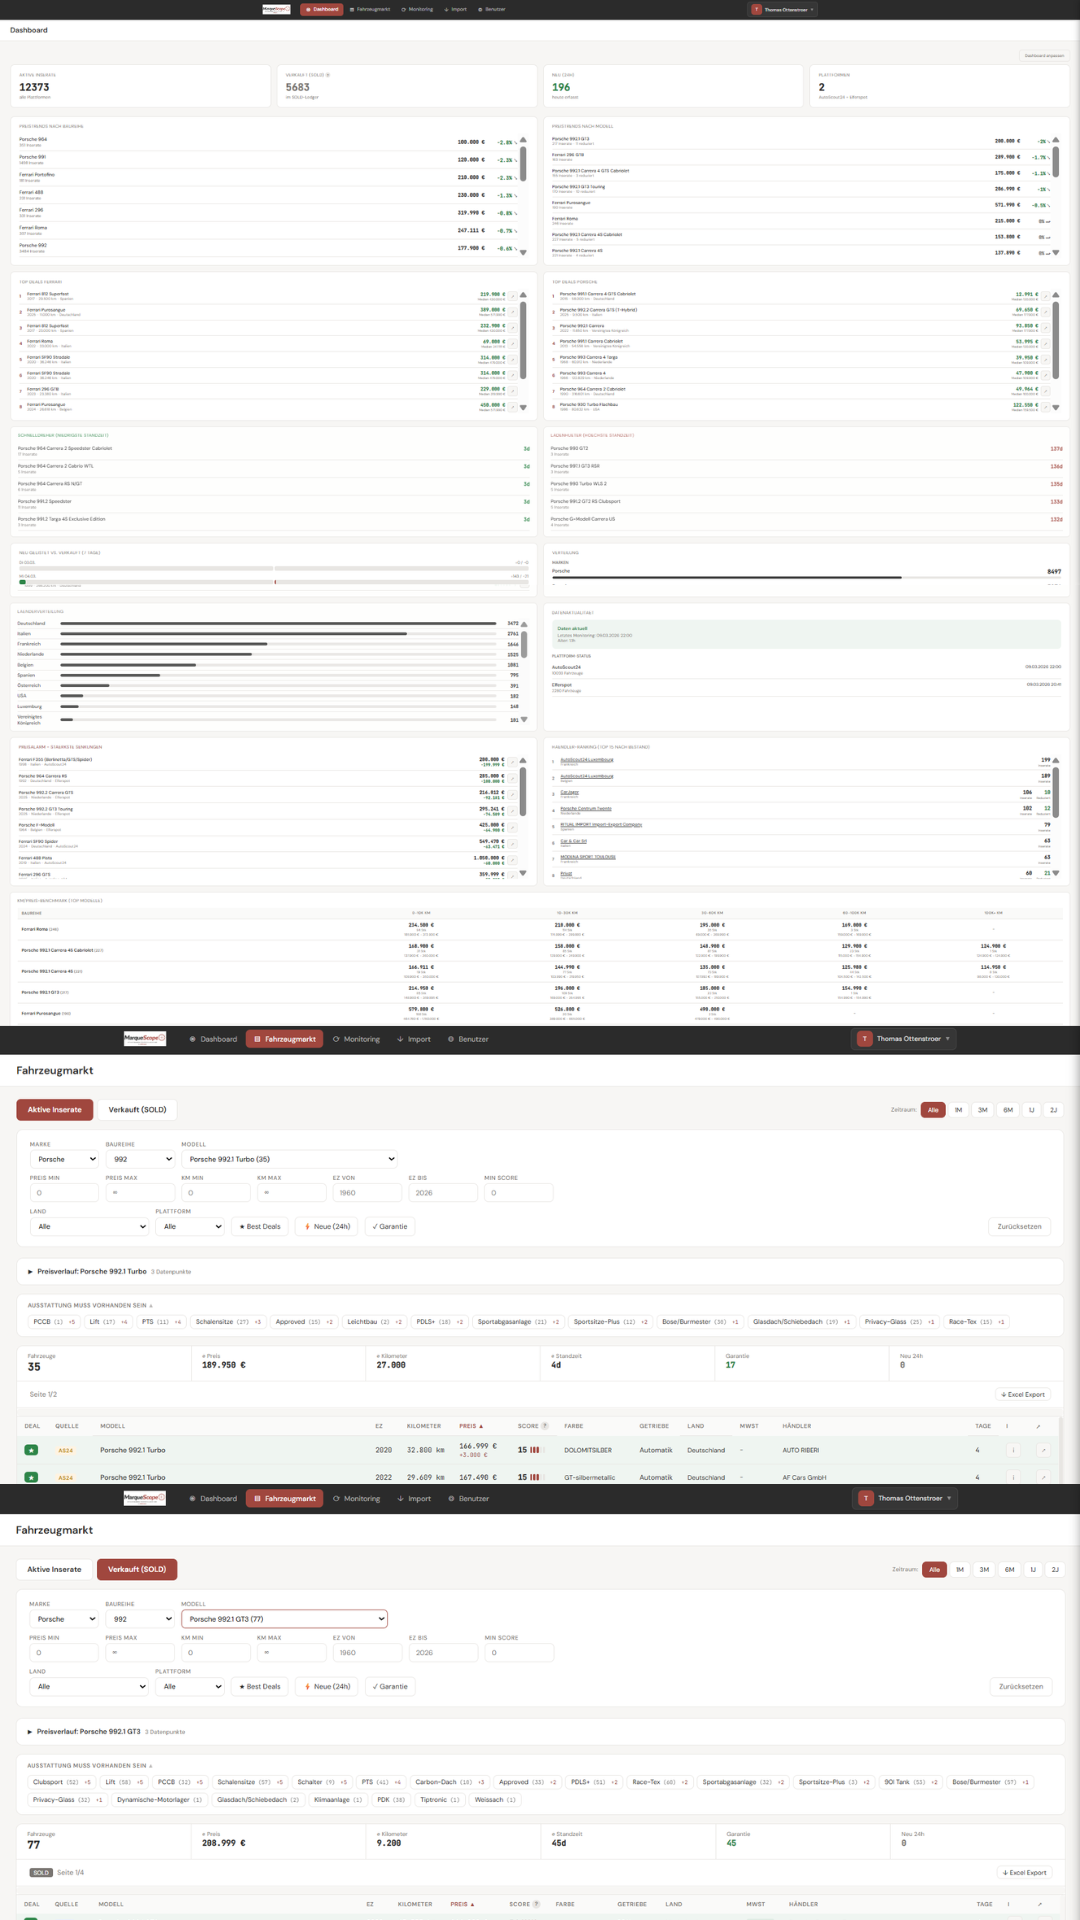Image resolution: width=1080 pixels, height=1920 pixels.
Task: Open external link icon on the AUTO RIBERI row
Action: (x=1043, y=1449)
